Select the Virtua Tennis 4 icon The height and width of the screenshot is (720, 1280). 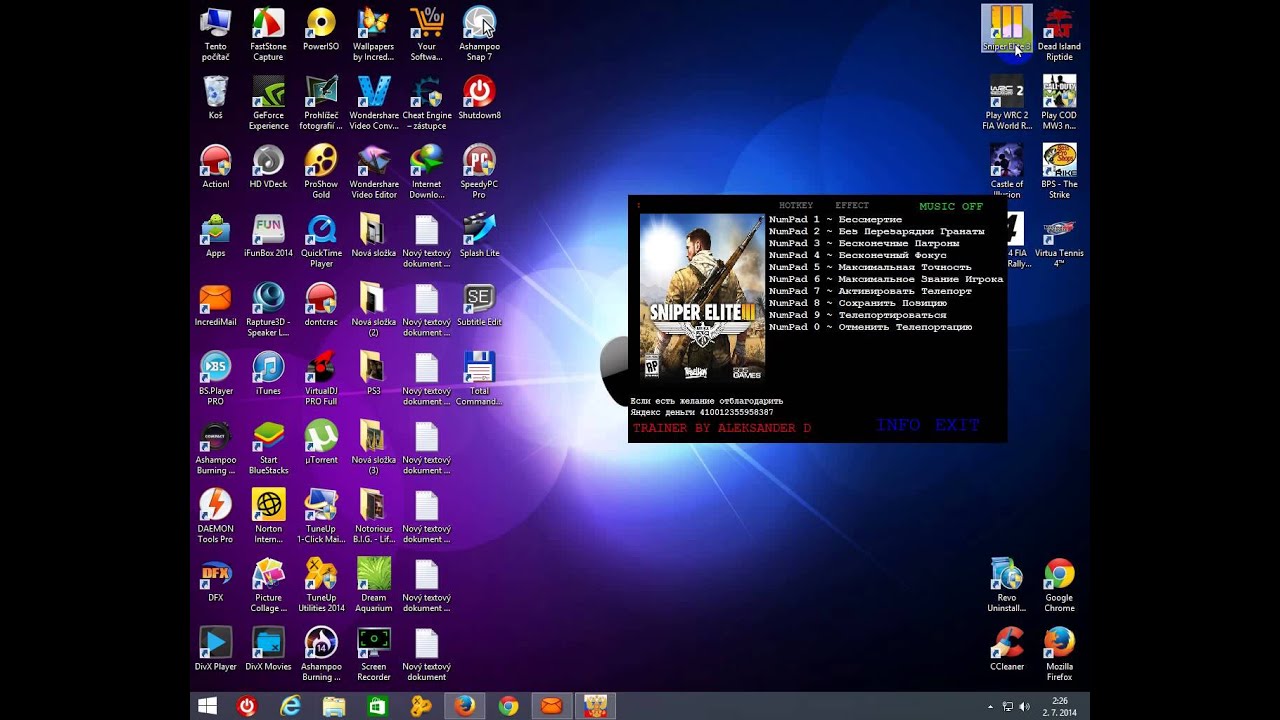tap(1059, 240)
